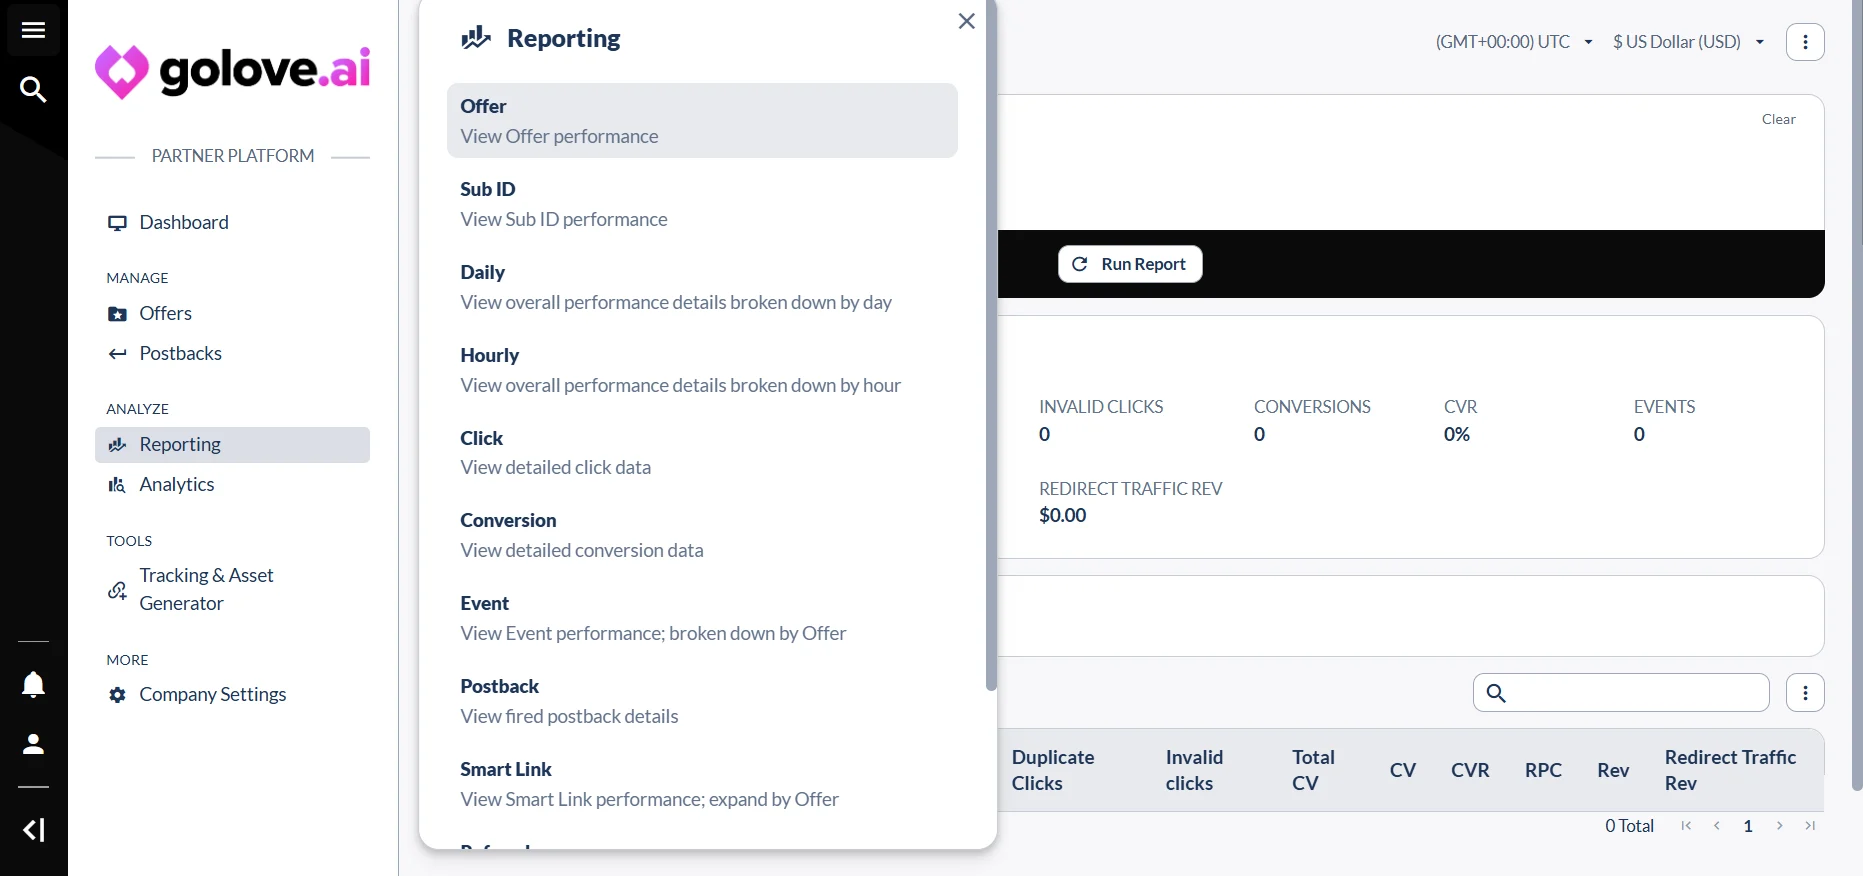
Task: Click the INVALID CLICKS summary label
Action: coord(1101,407)
